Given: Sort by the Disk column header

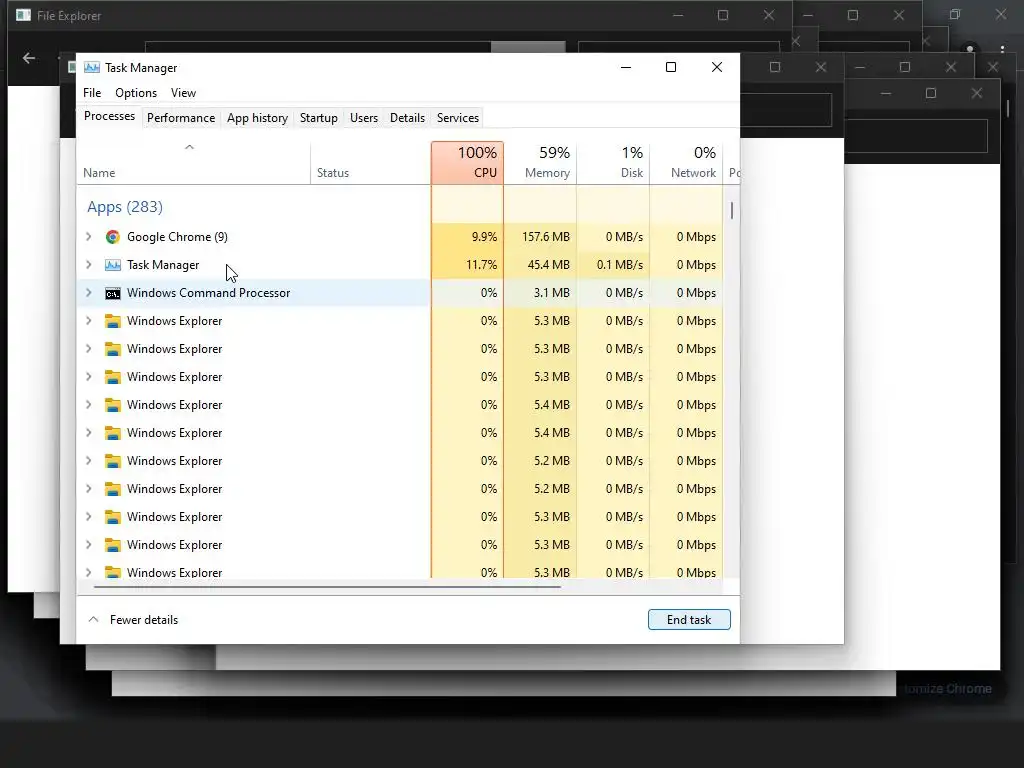Looking at the screenshot, I should 613,163.
